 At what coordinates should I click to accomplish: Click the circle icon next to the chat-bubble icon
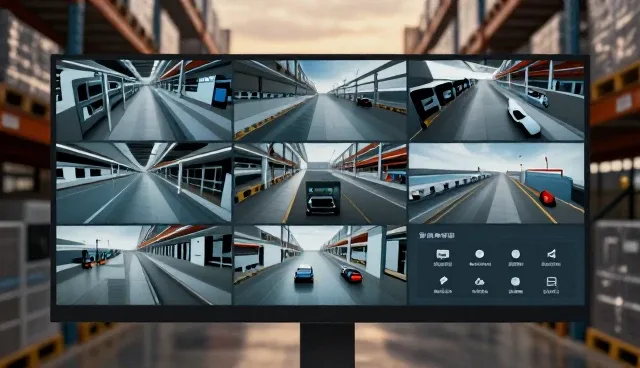pyautogui.click(x=480, y=254)
